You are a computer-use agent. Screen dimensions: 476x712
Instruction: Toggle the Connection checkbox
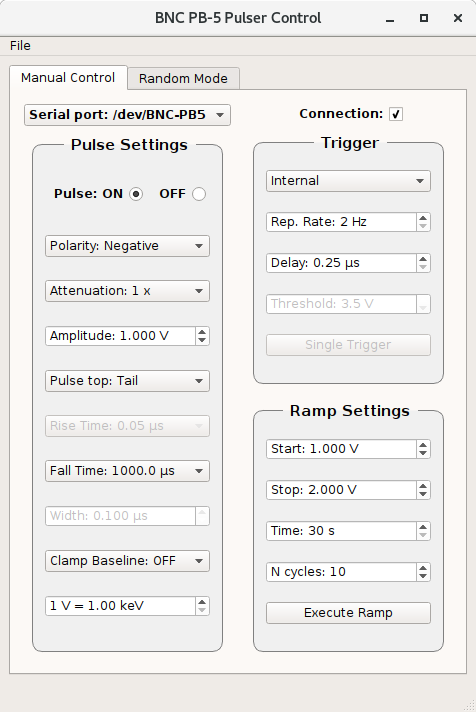click(x=396, y=114)
